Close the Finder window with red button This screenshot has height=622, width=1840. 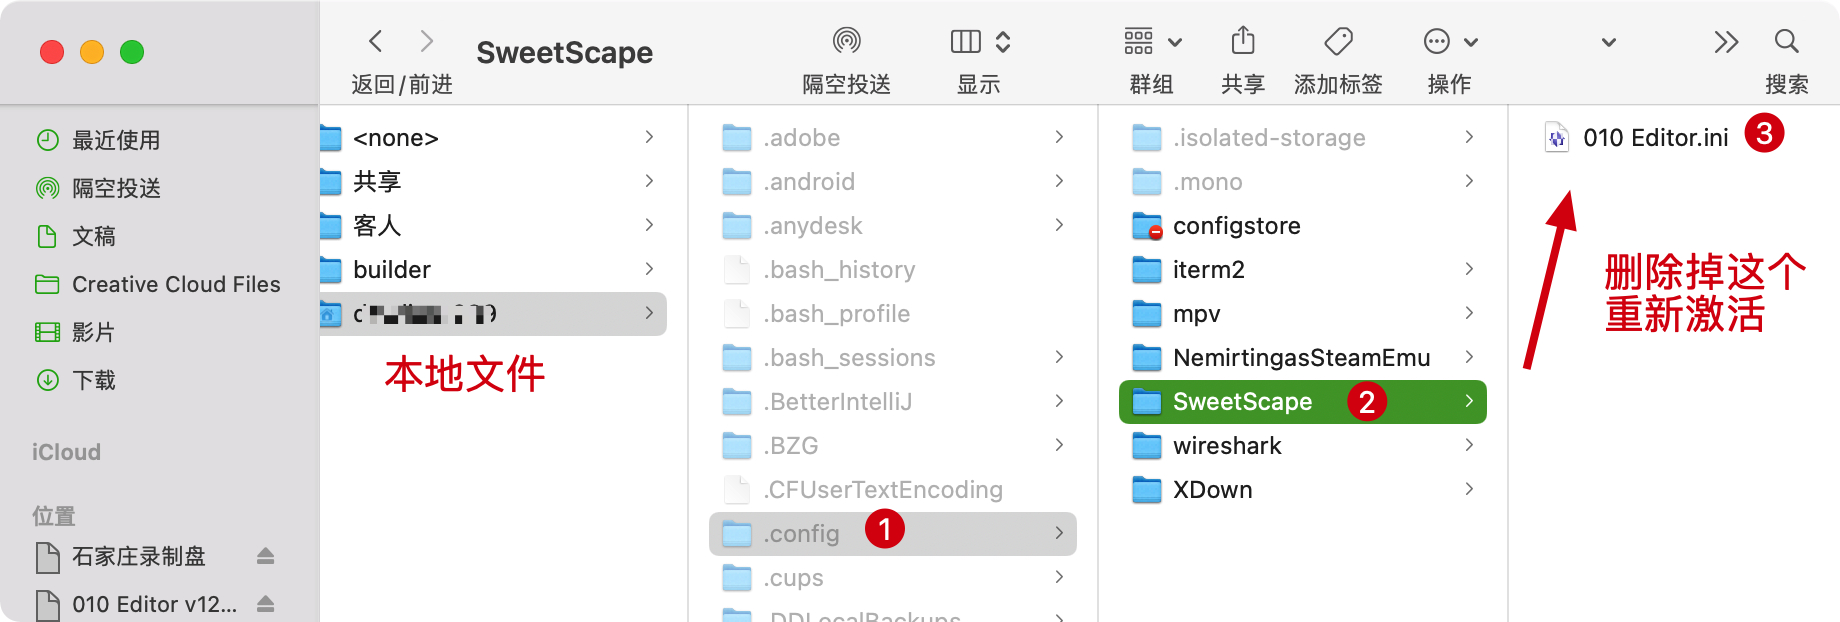[x=52, y=52]
